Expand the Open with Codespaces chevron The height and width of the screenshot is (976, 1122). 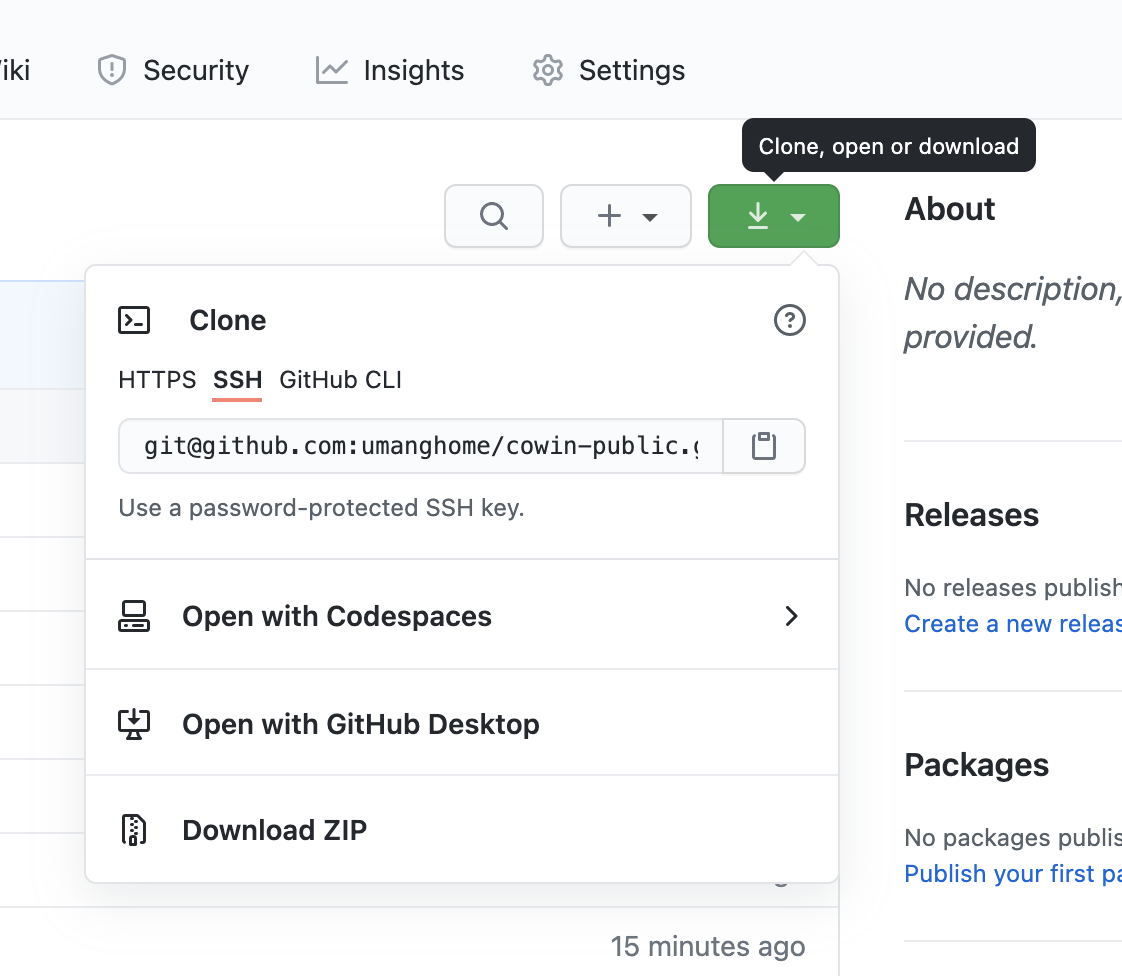click(791, 616)
